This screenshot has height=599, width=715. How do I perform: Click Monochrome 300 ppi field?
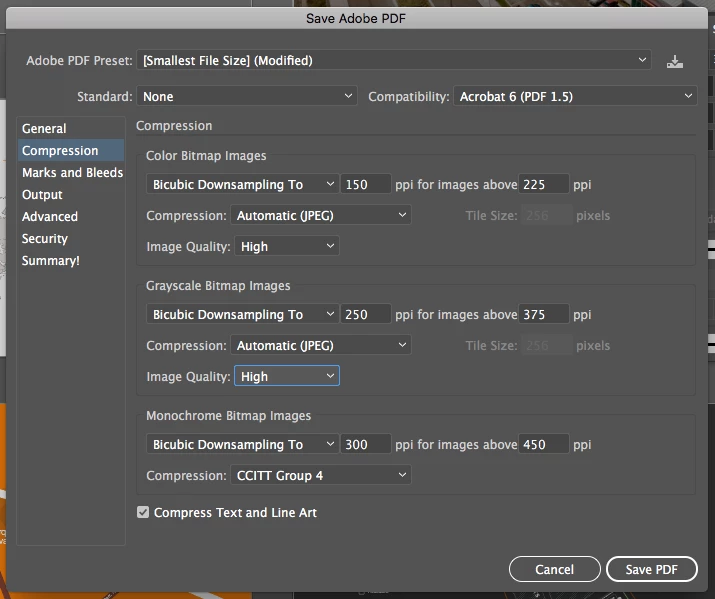(x=366, y=444)
